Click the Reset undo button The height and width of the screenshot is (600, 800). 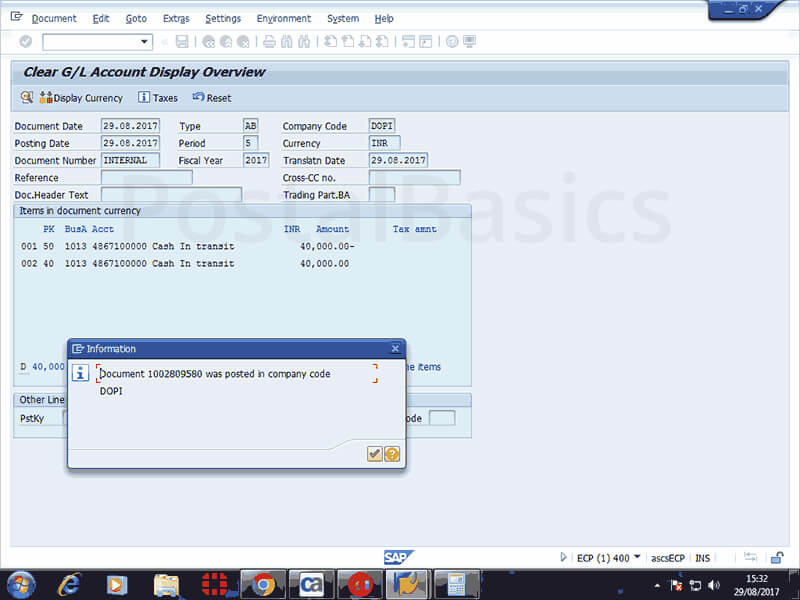point(211,98)
